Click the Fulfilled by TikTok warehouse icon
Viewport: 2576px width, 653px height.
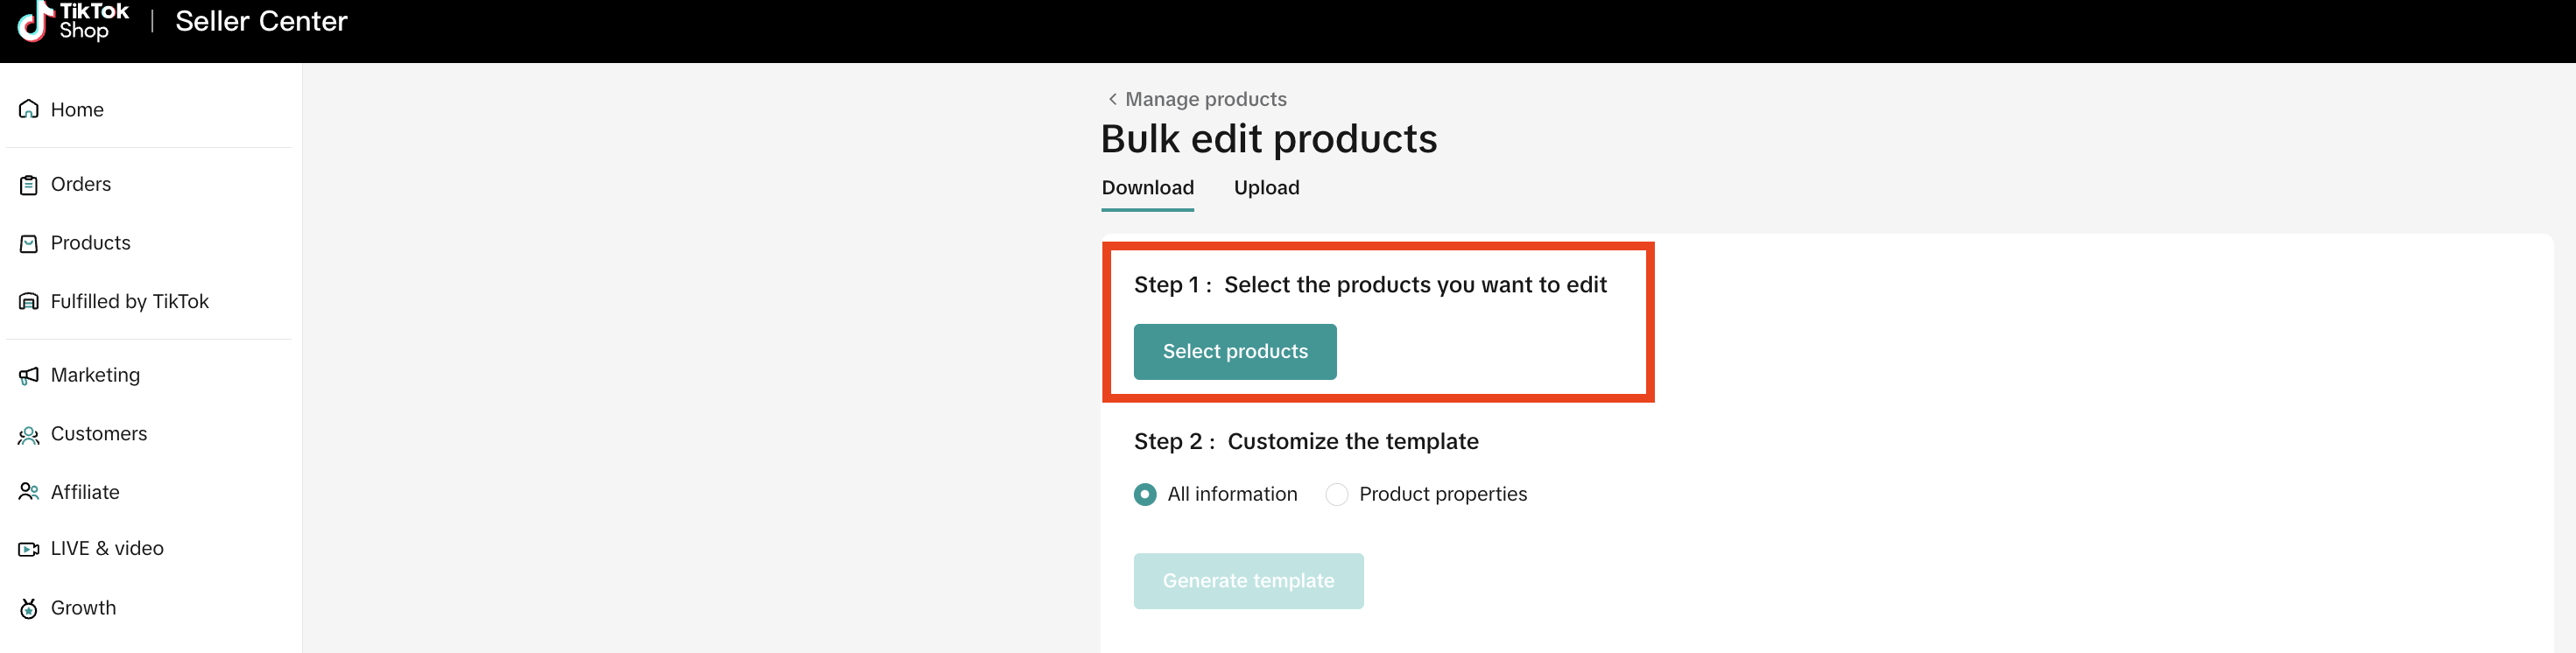pos(29,302)
